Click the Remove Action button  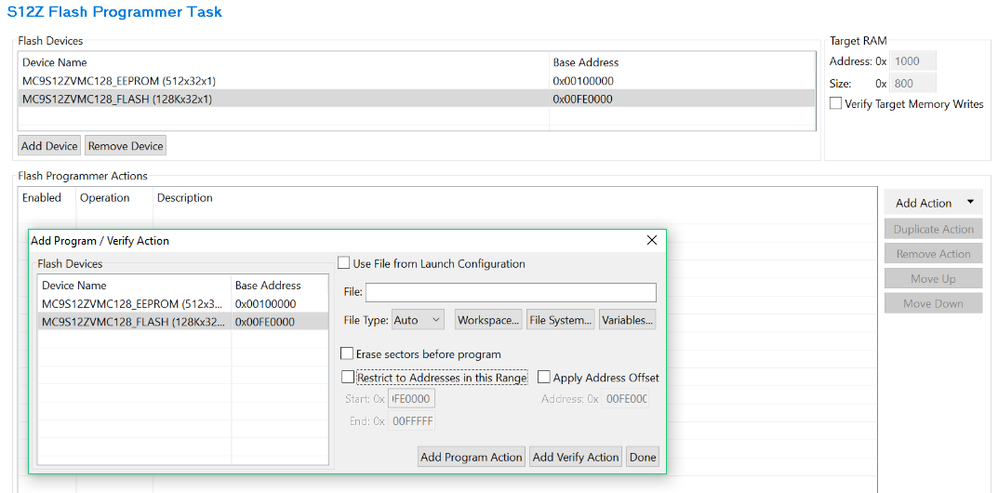pos(933,254)
